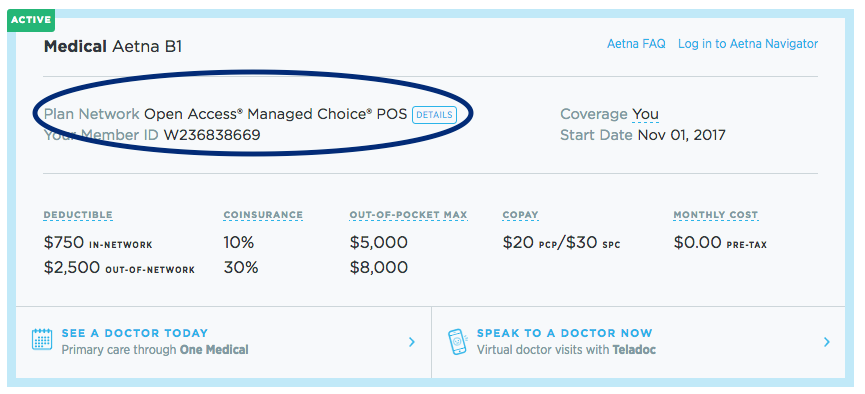Click the green ACTIVE status badge

[31, 20]
